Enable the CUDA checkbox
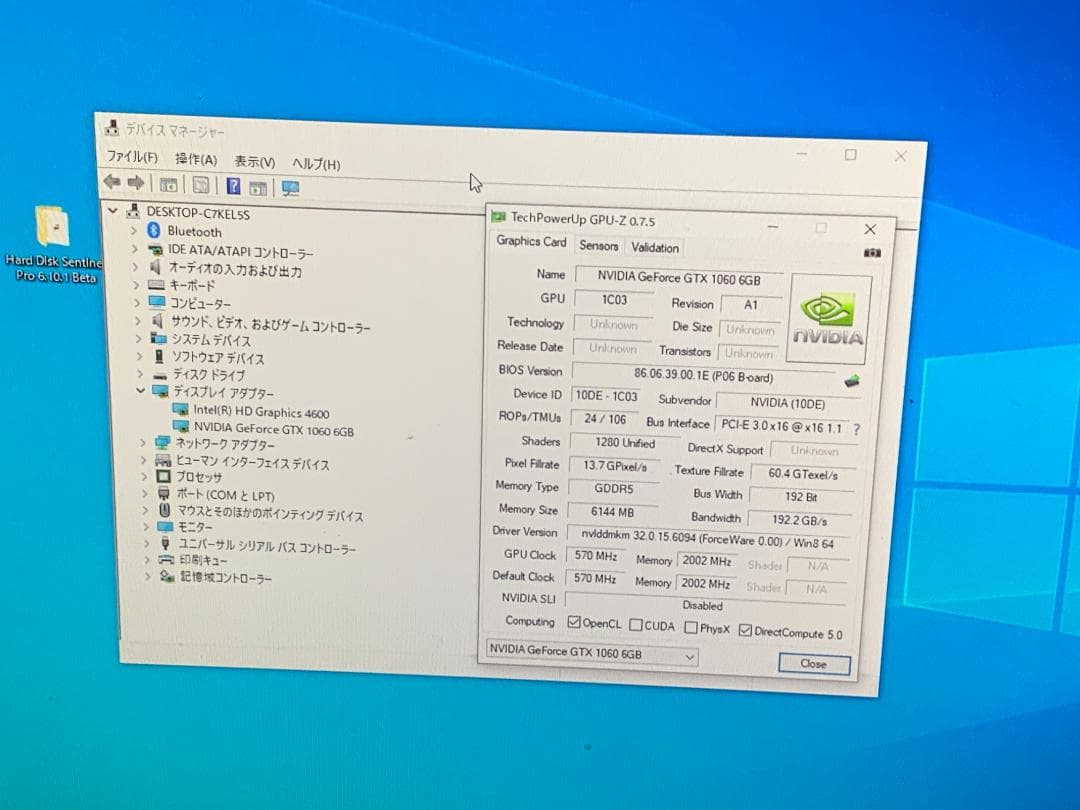The image size is (1080, 810). (637, 625)
